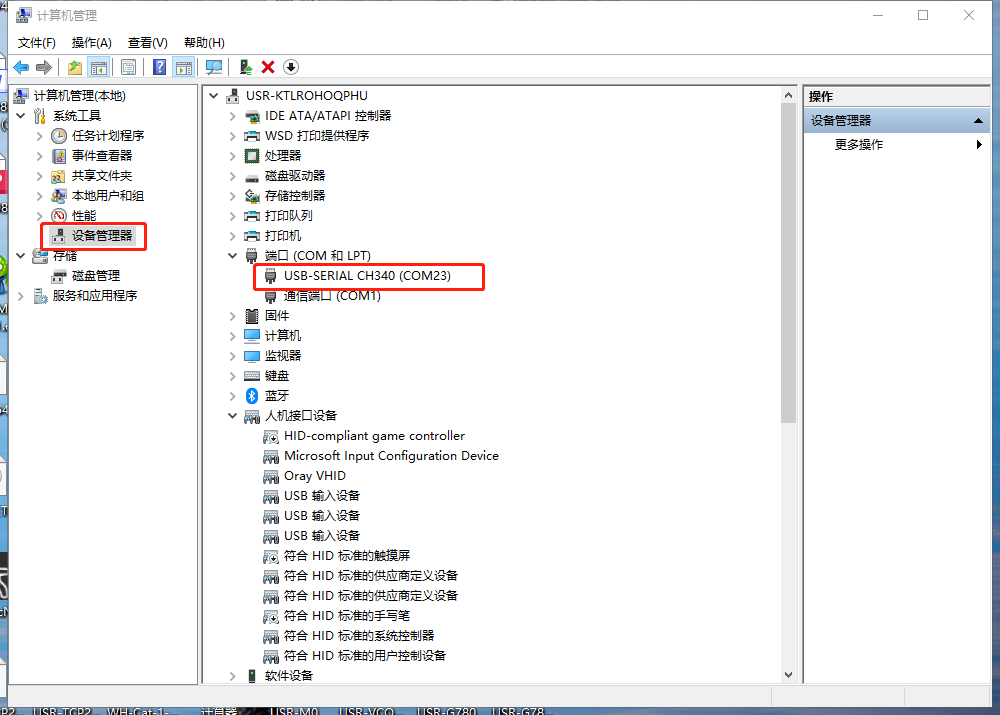Click the COM1 communication port icon
1000x715 pixels.
[270, 296]
